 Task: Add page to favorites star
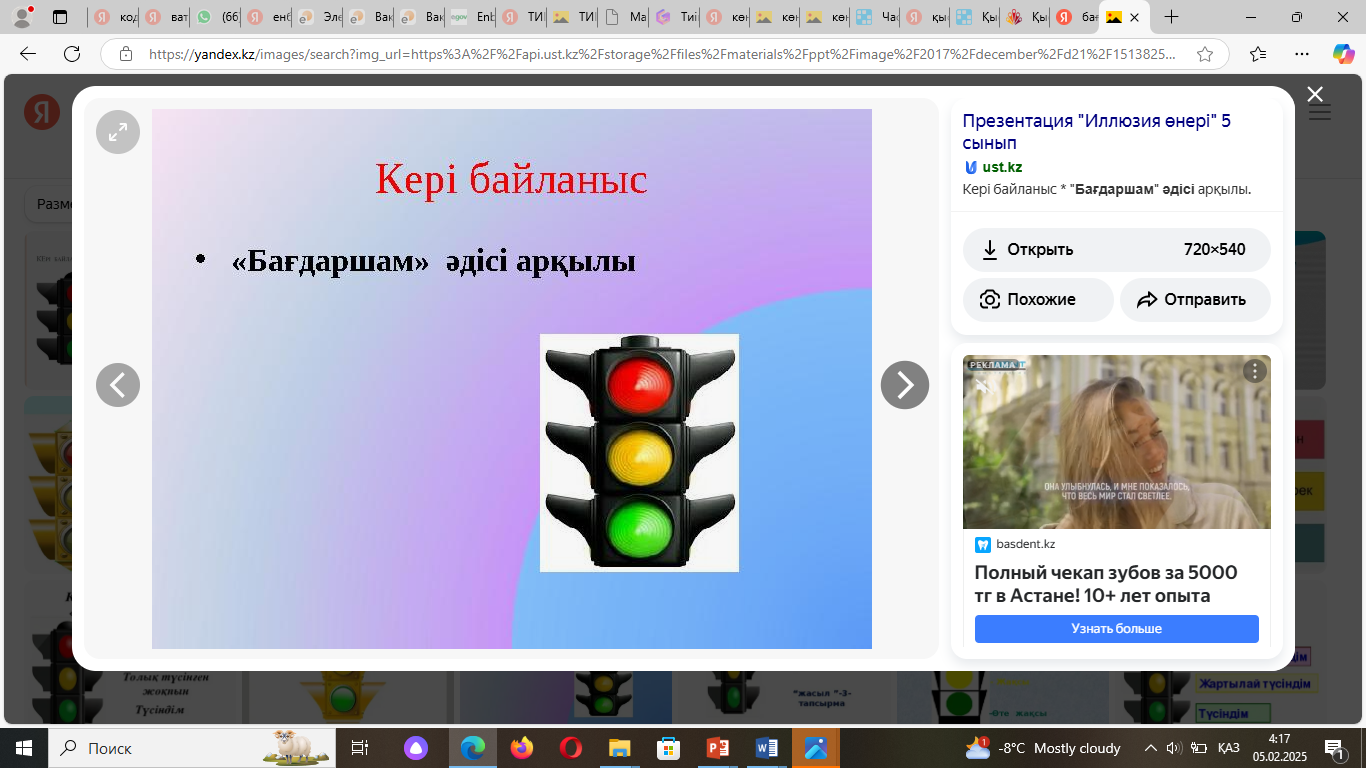[x=1205, y=55]
